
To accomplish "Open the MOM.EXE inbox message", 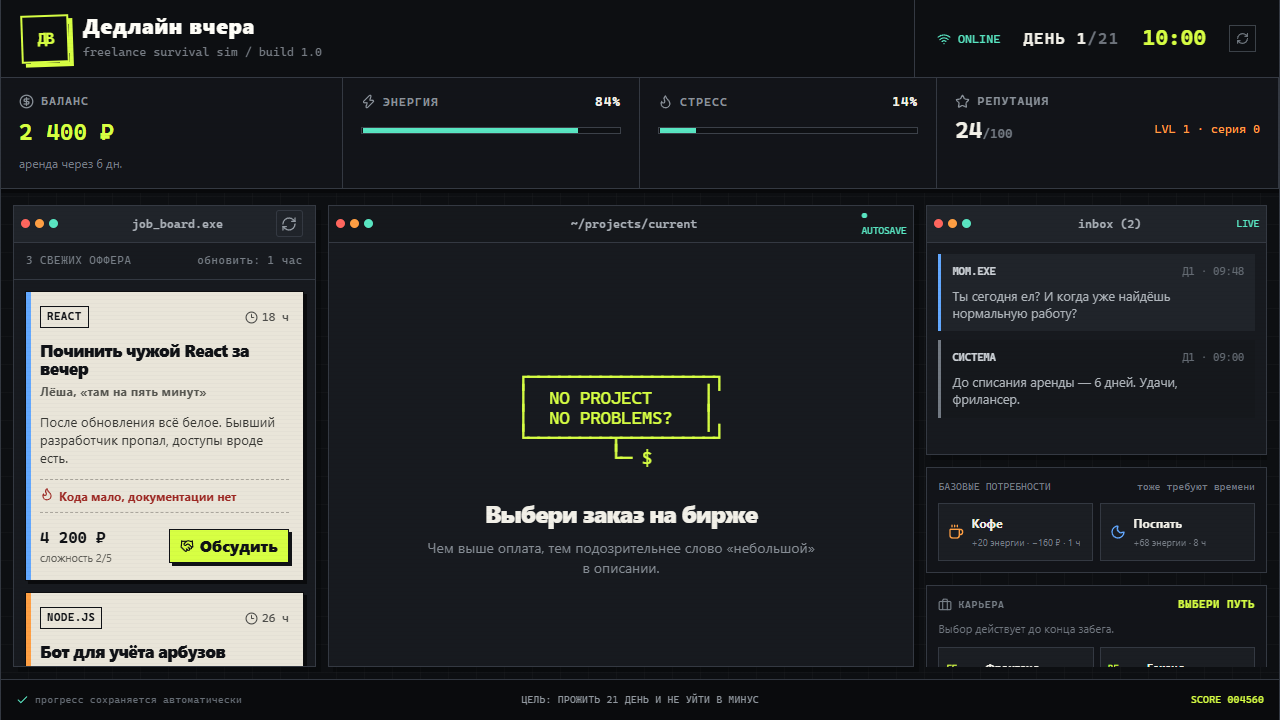I will 1096,292.
